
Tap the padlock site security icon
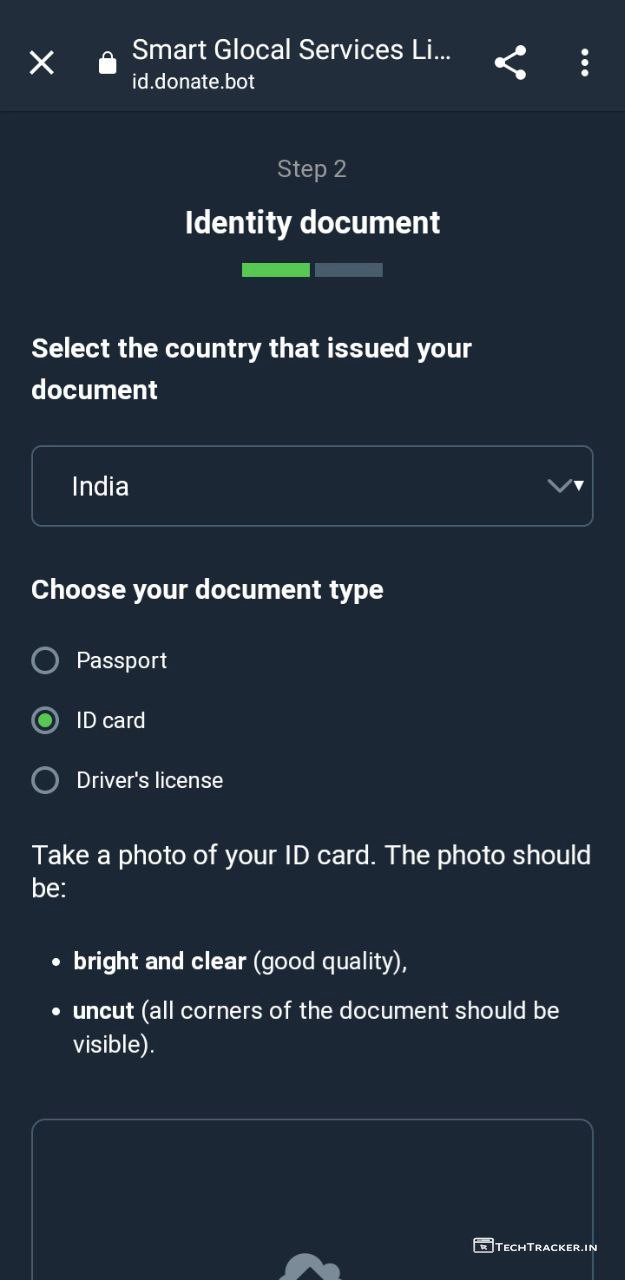click(x=107, y=64)
